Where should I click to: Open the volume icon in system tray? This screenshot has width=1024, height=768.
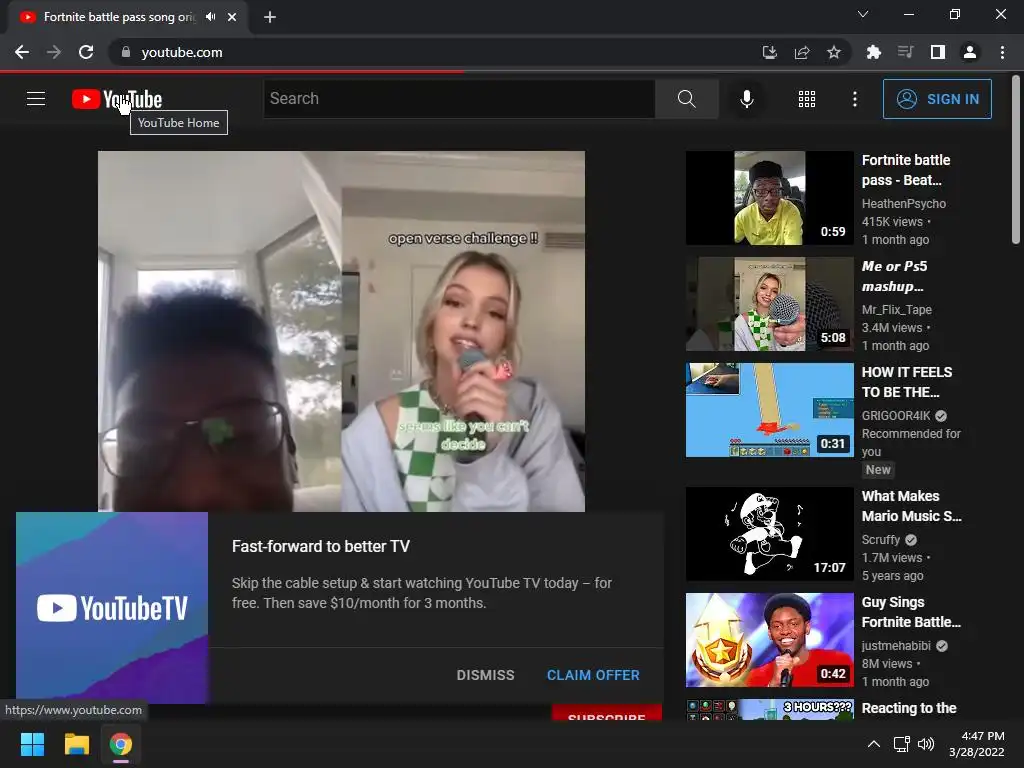point(926,744)
